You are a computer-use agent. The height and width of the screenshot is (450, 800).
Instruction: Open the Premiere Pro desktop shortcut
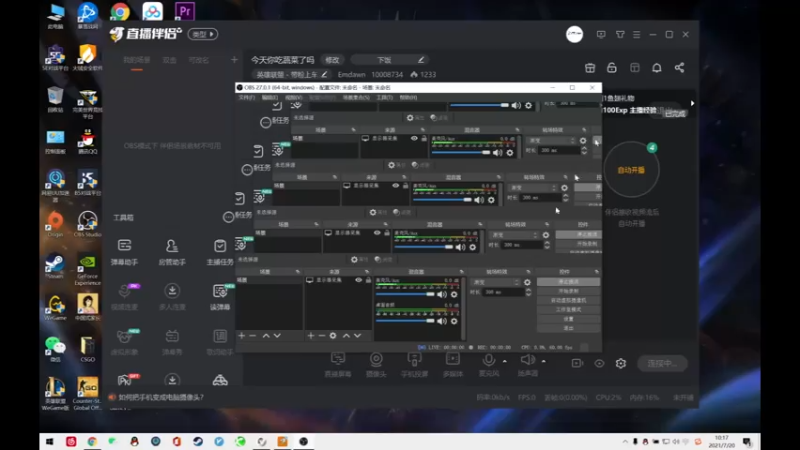(185, 11)
